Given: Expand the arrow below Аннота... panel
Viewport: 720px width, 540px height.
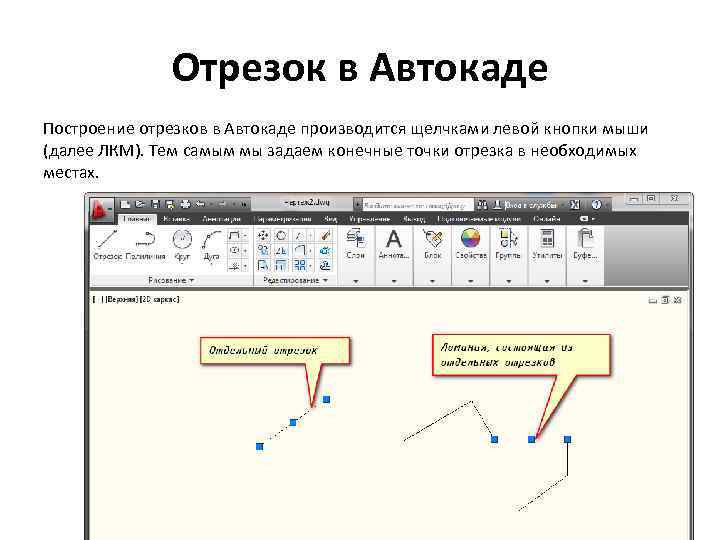Looking at the screenshot, I should tap(394, 281).
